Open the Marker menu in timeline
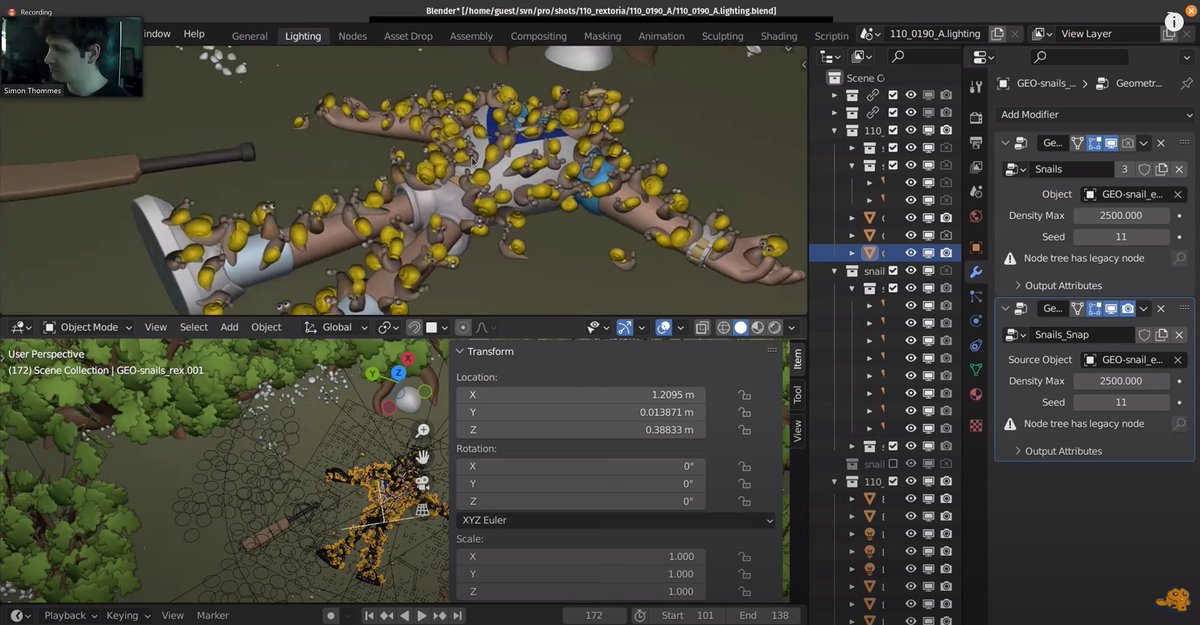 (213, 616)
